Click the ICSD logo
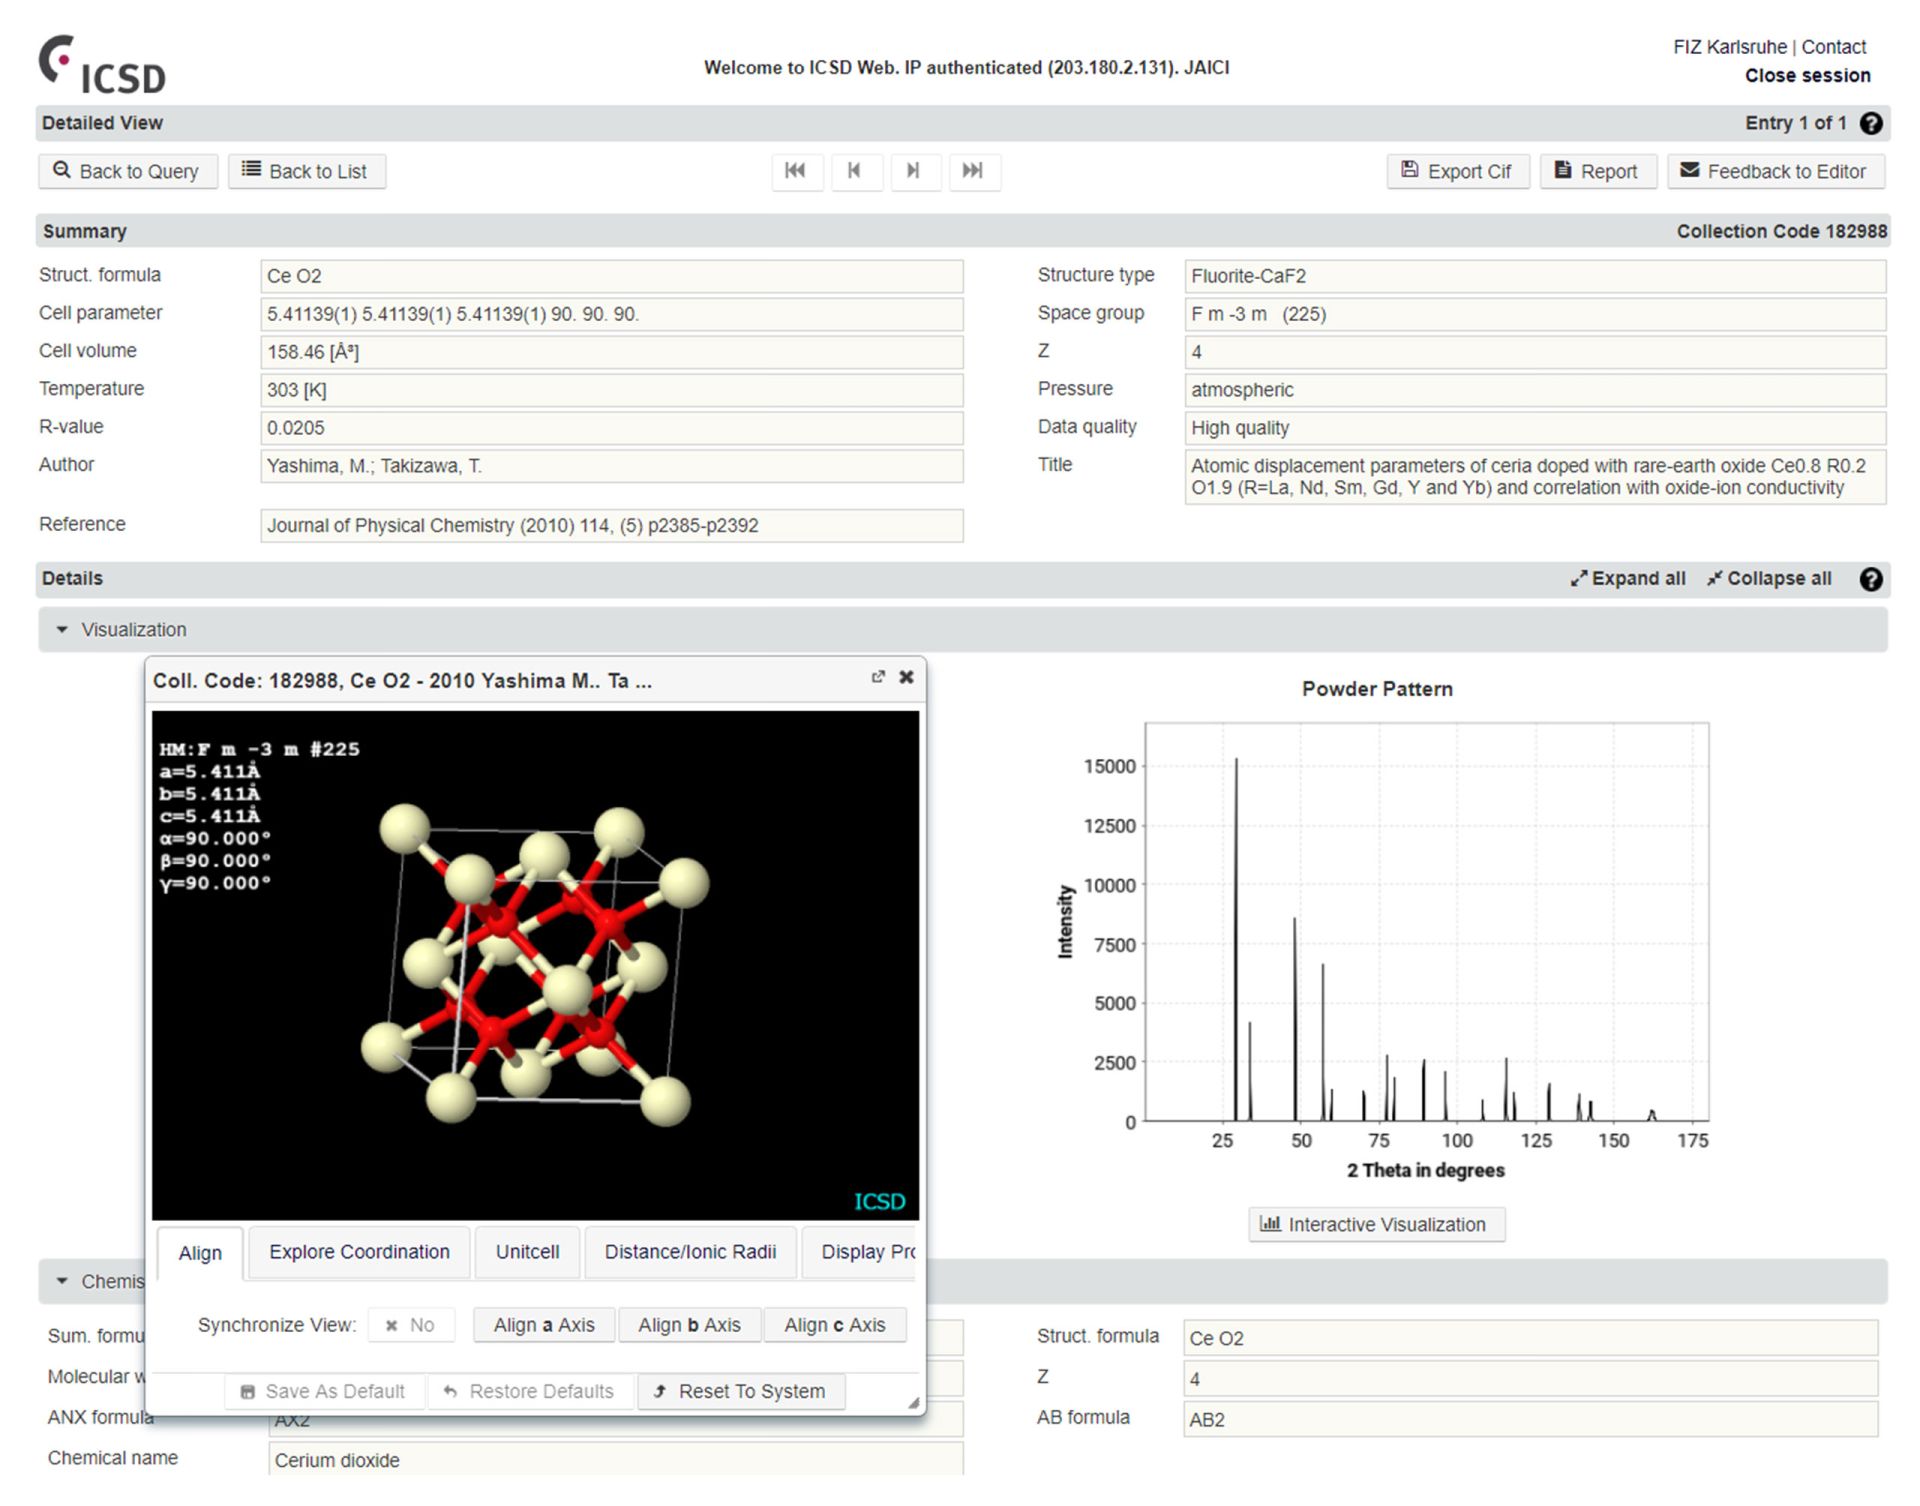1920x1506 pixels. pos(102,64)
